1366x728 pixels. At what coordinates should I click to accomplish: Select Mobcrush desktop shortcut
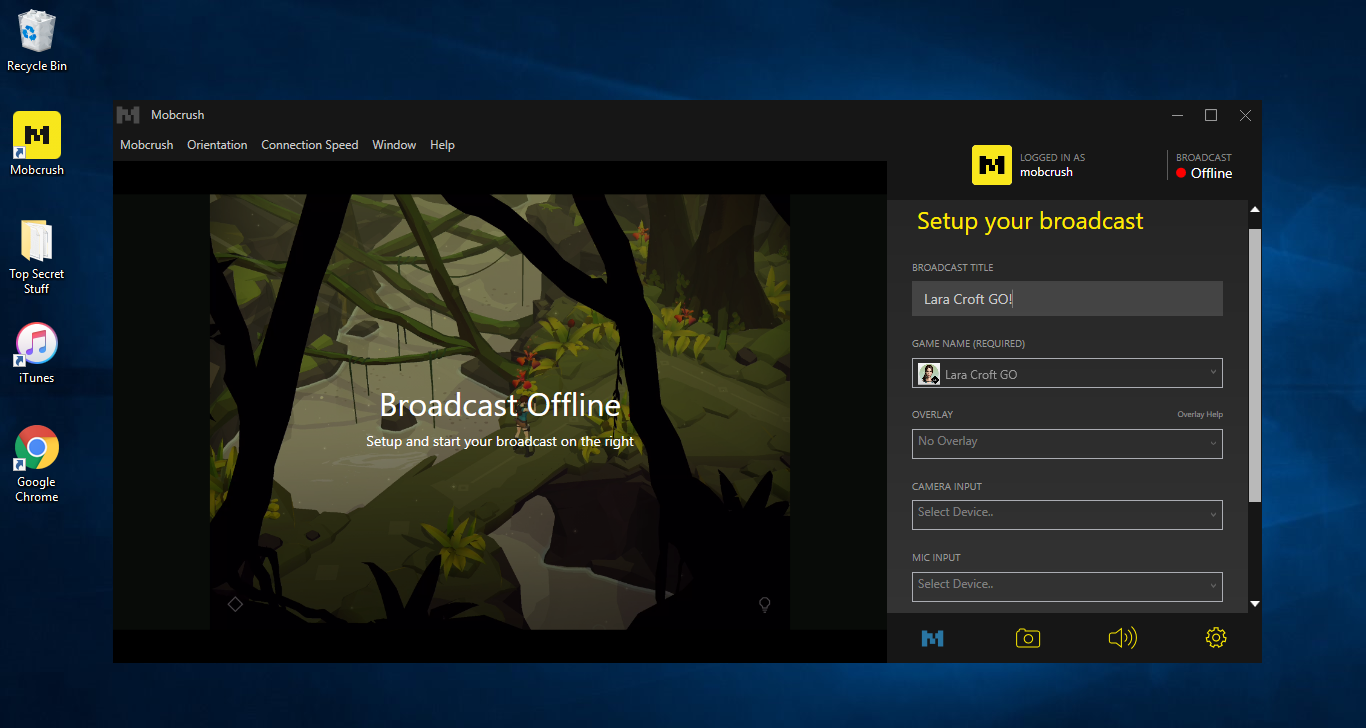click(37, 144)
